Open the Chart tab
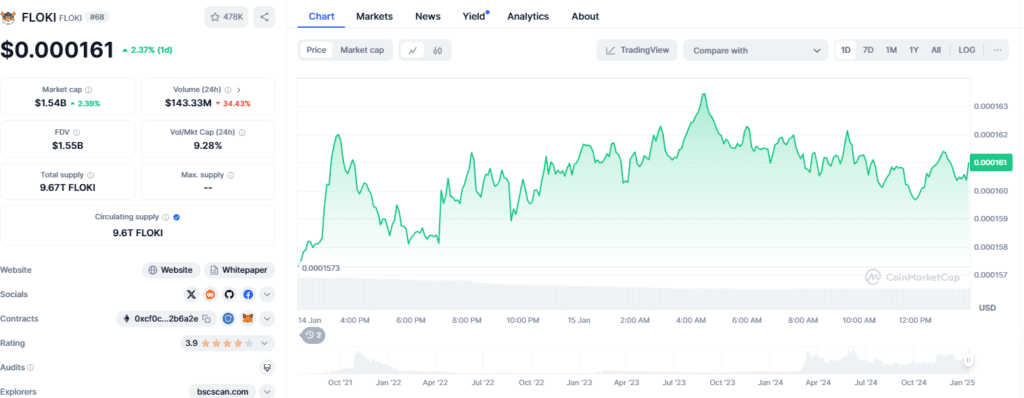The image size is (1024, 398). (x=321, y=16)
